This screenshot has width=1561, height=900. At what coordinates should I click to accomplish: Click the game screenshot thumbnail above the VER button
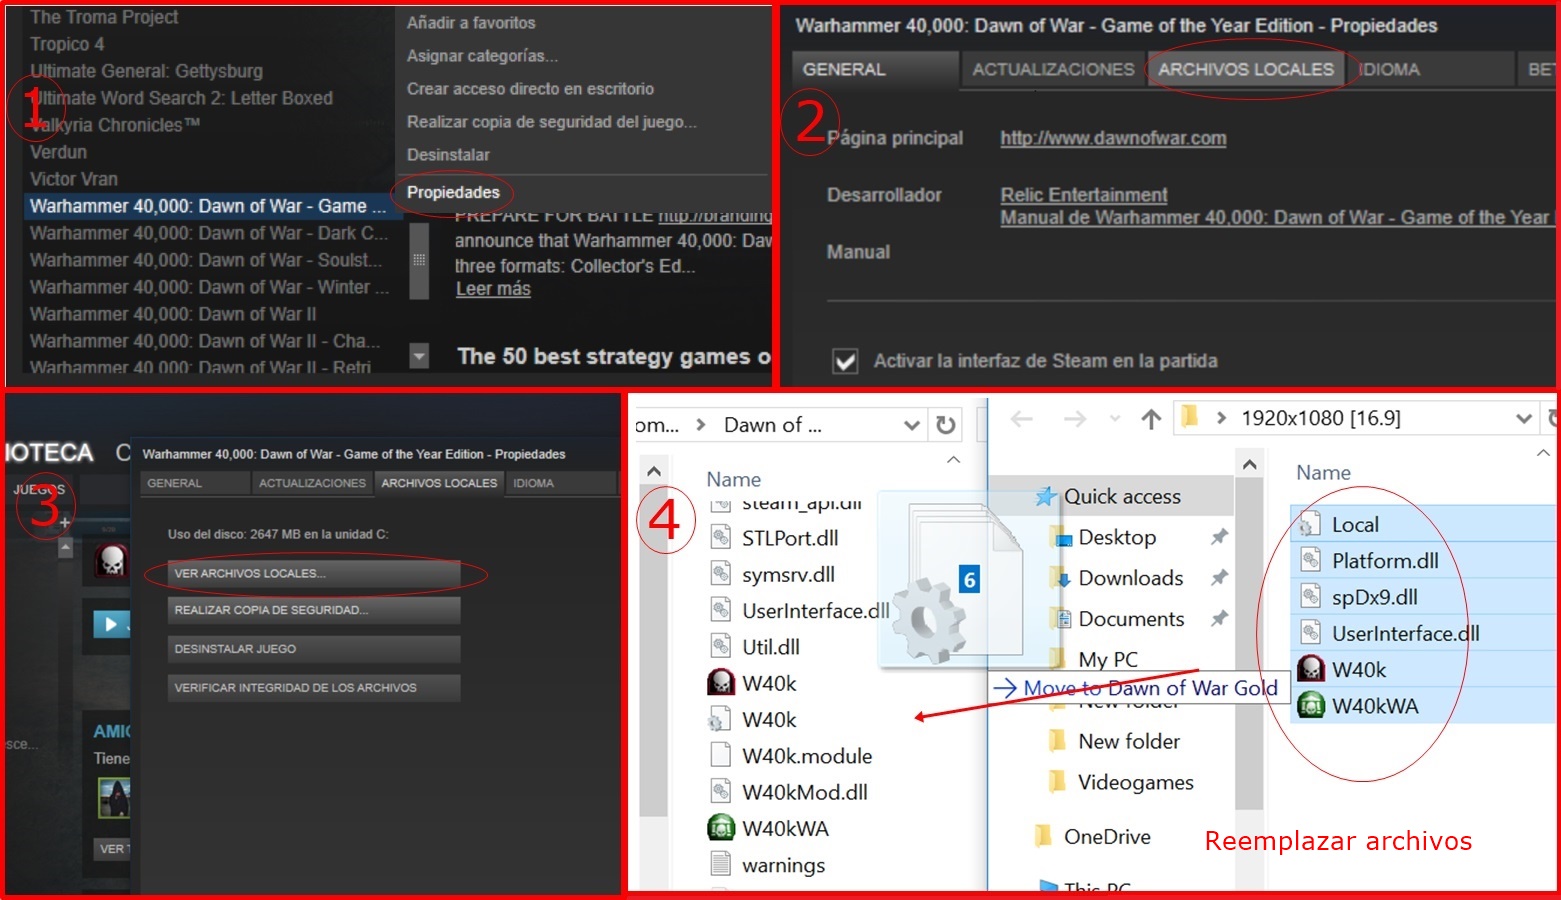click(114, 797)
